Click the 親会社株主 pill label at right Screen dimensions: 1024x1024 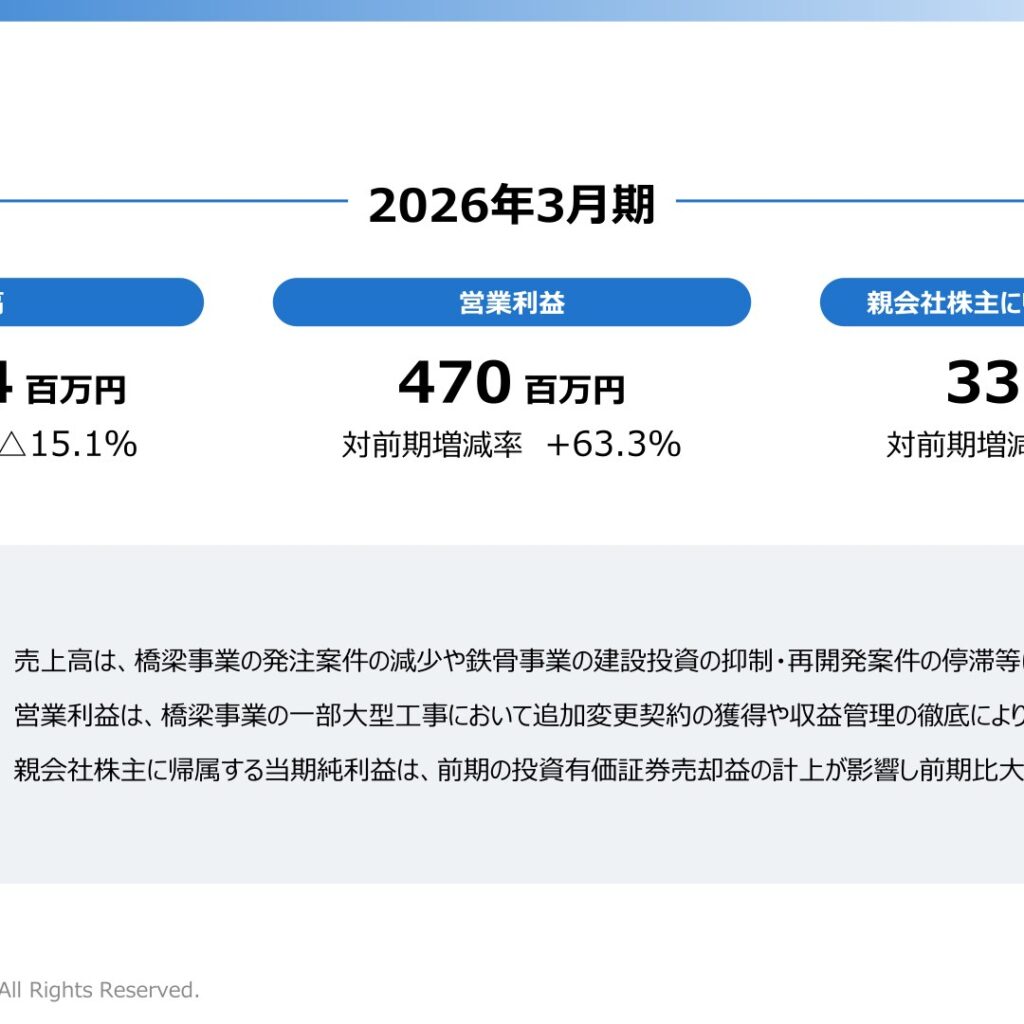pos(922,302)
